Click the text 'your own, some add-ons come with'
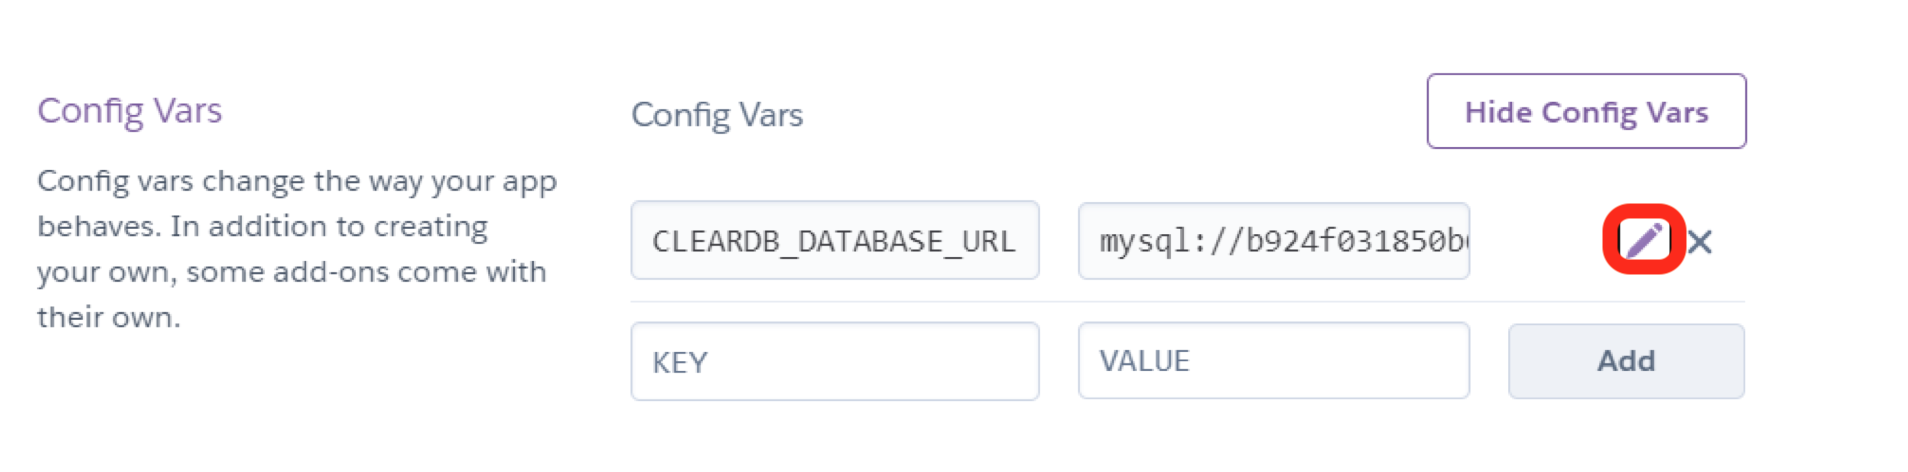 click(291, 272)
